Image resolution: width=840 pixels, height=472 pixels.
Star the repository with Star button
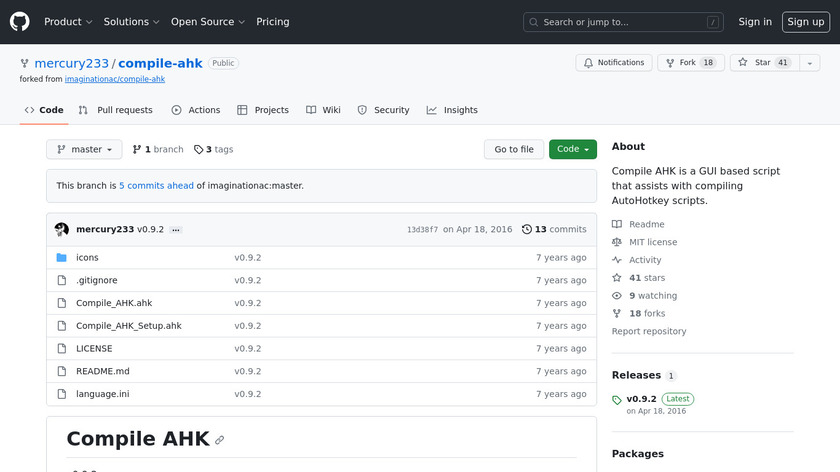pos(764,63)
